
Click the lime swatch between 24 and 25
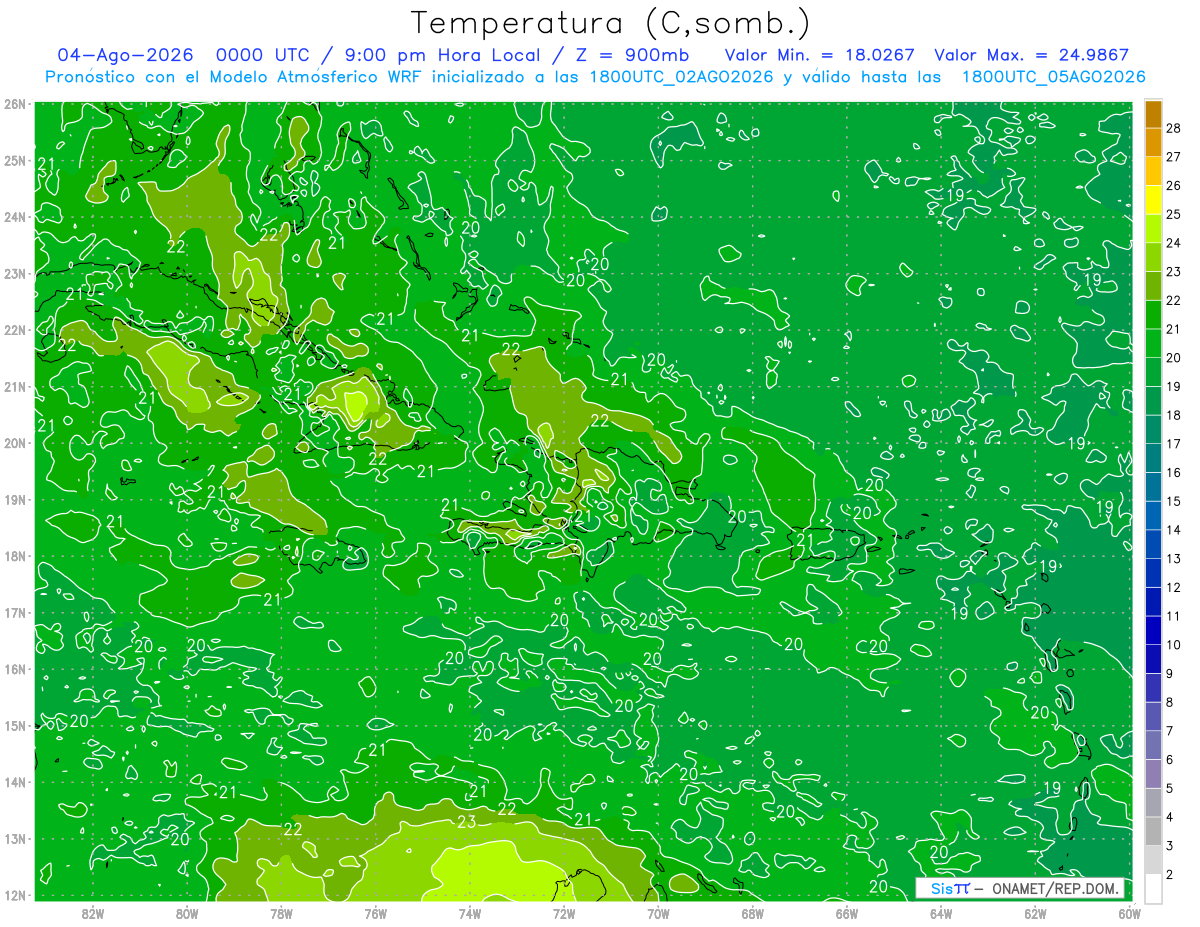click(1153, 229)
